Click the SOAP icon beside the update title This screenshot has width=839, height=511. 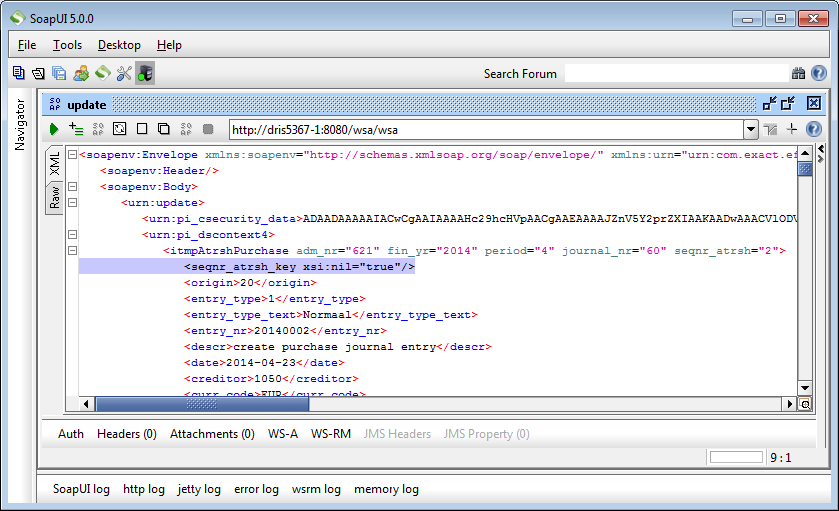pos(55,104)
